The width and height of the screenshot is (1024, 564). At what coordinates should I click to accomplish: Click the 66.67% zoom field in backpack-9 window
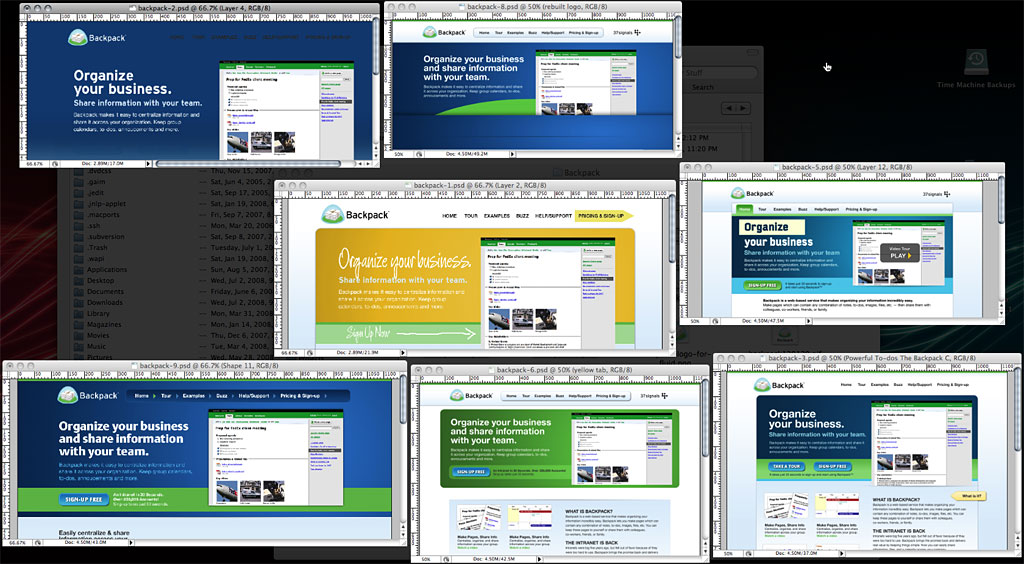[x=18, y=542]
